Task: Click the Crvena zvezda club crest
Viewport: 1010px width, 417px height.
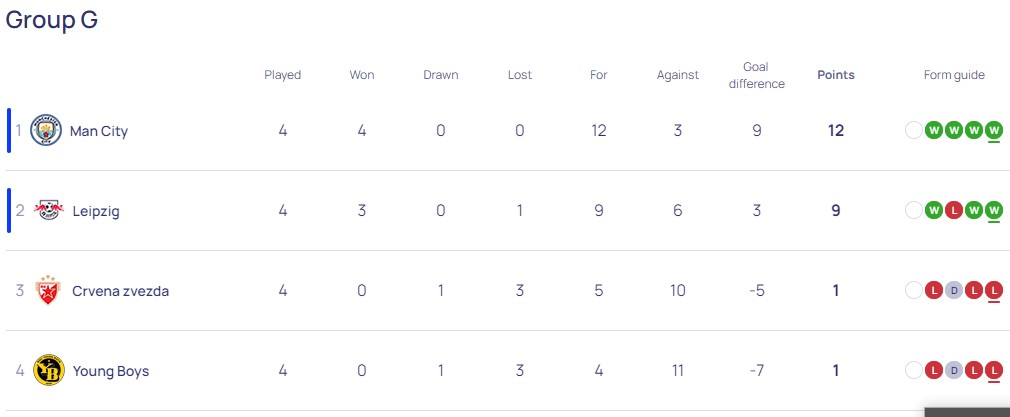Action: tap(48, 290)
